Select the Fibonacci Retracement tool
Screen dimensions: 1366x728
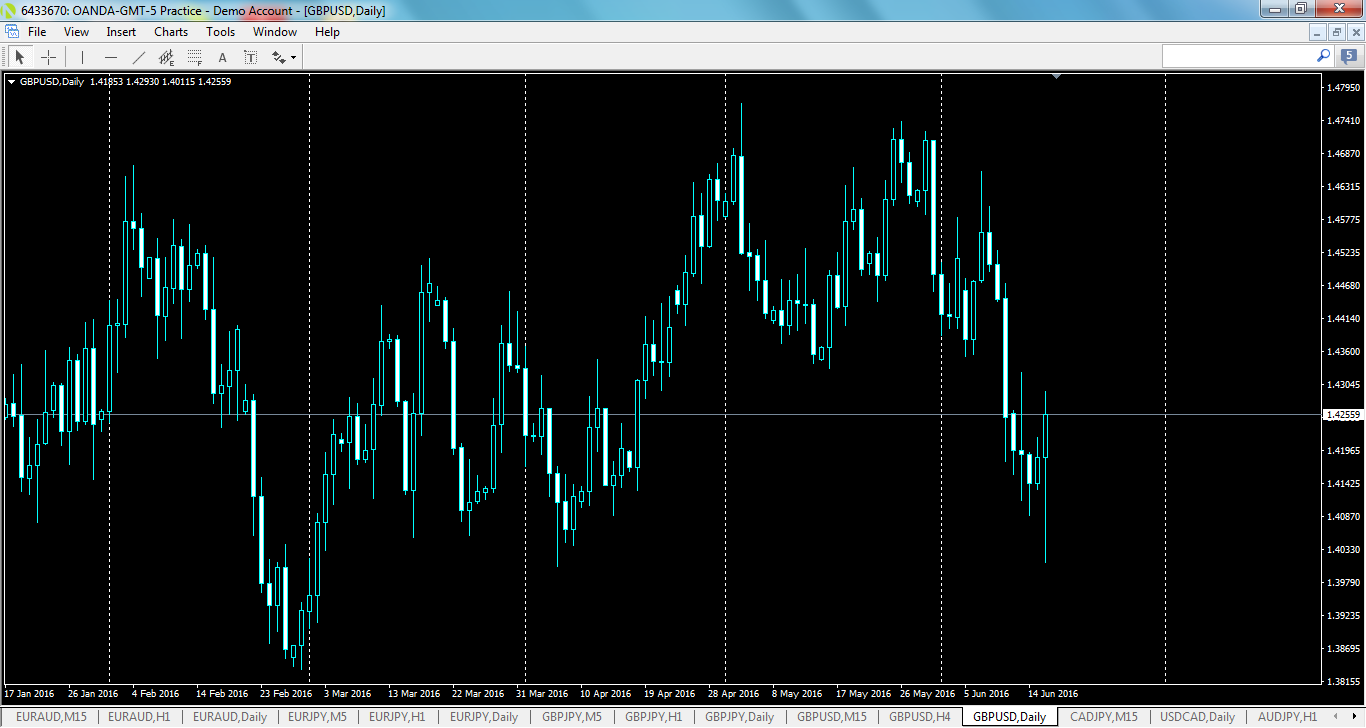click(x=194, y=56)
